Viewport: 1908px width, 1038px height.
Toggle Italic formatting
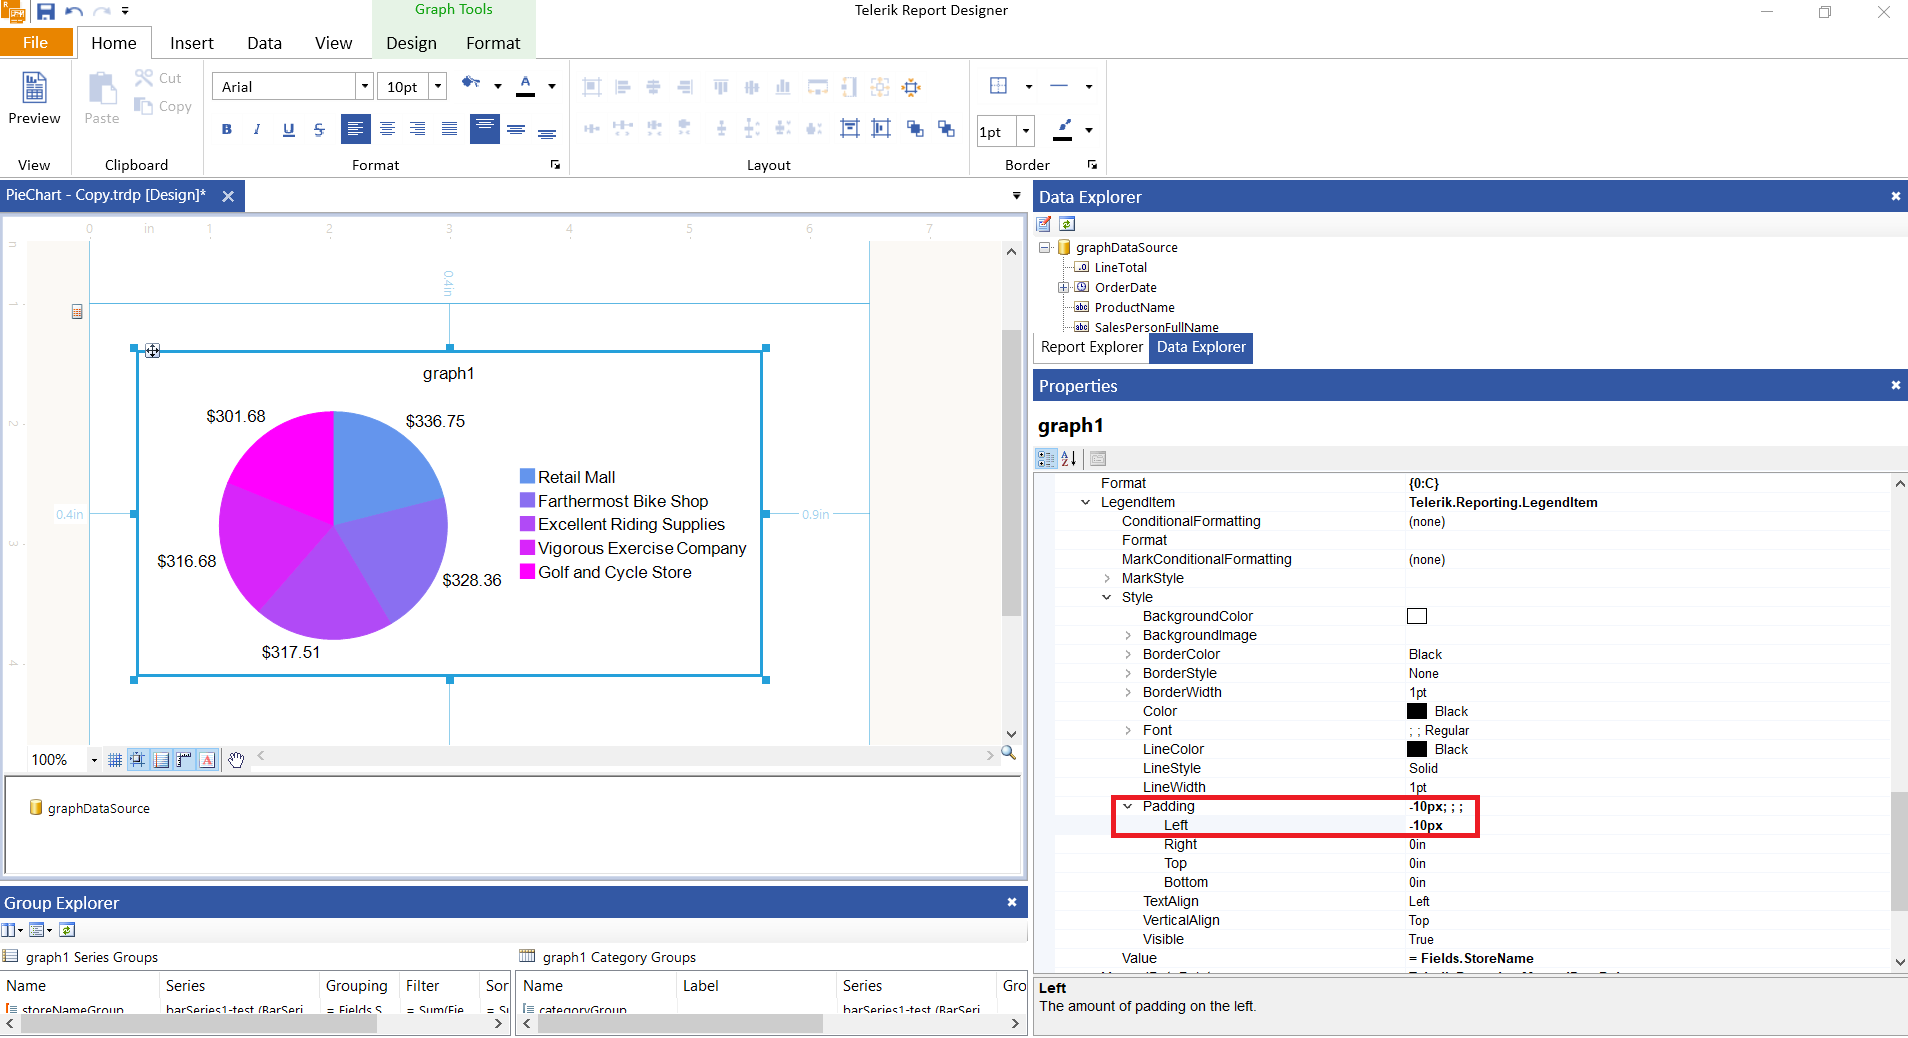pyautogui.click(x=257, y=129)
